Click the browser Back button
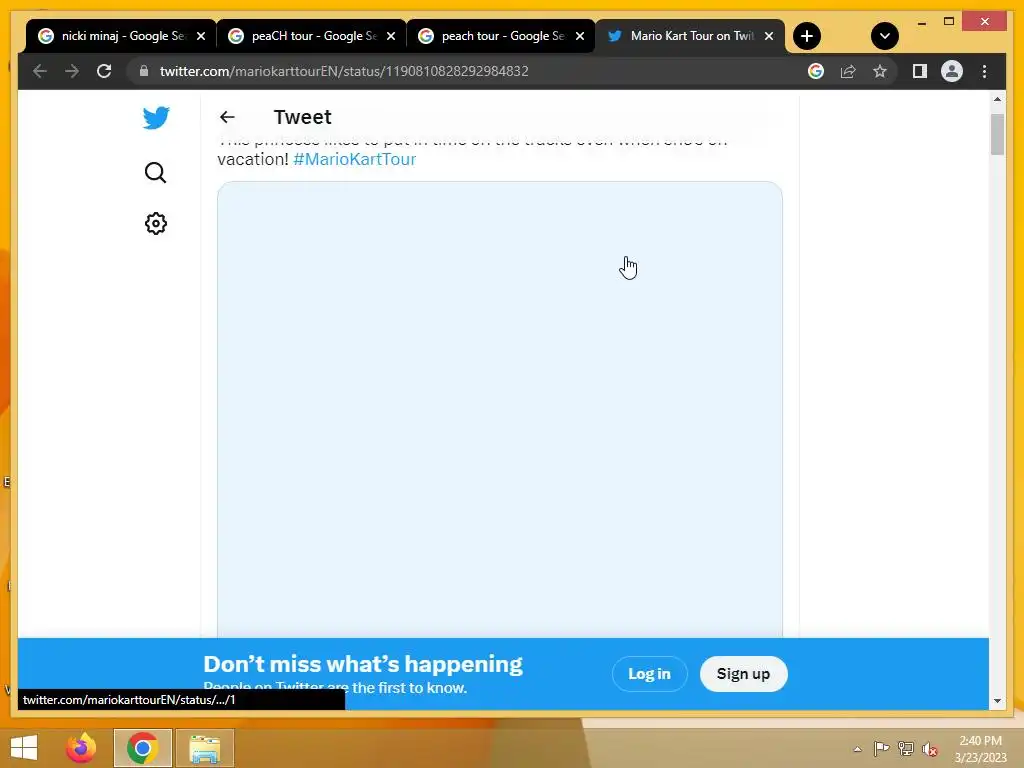This screenshot has height=768, width=1024. click(40, 71)
